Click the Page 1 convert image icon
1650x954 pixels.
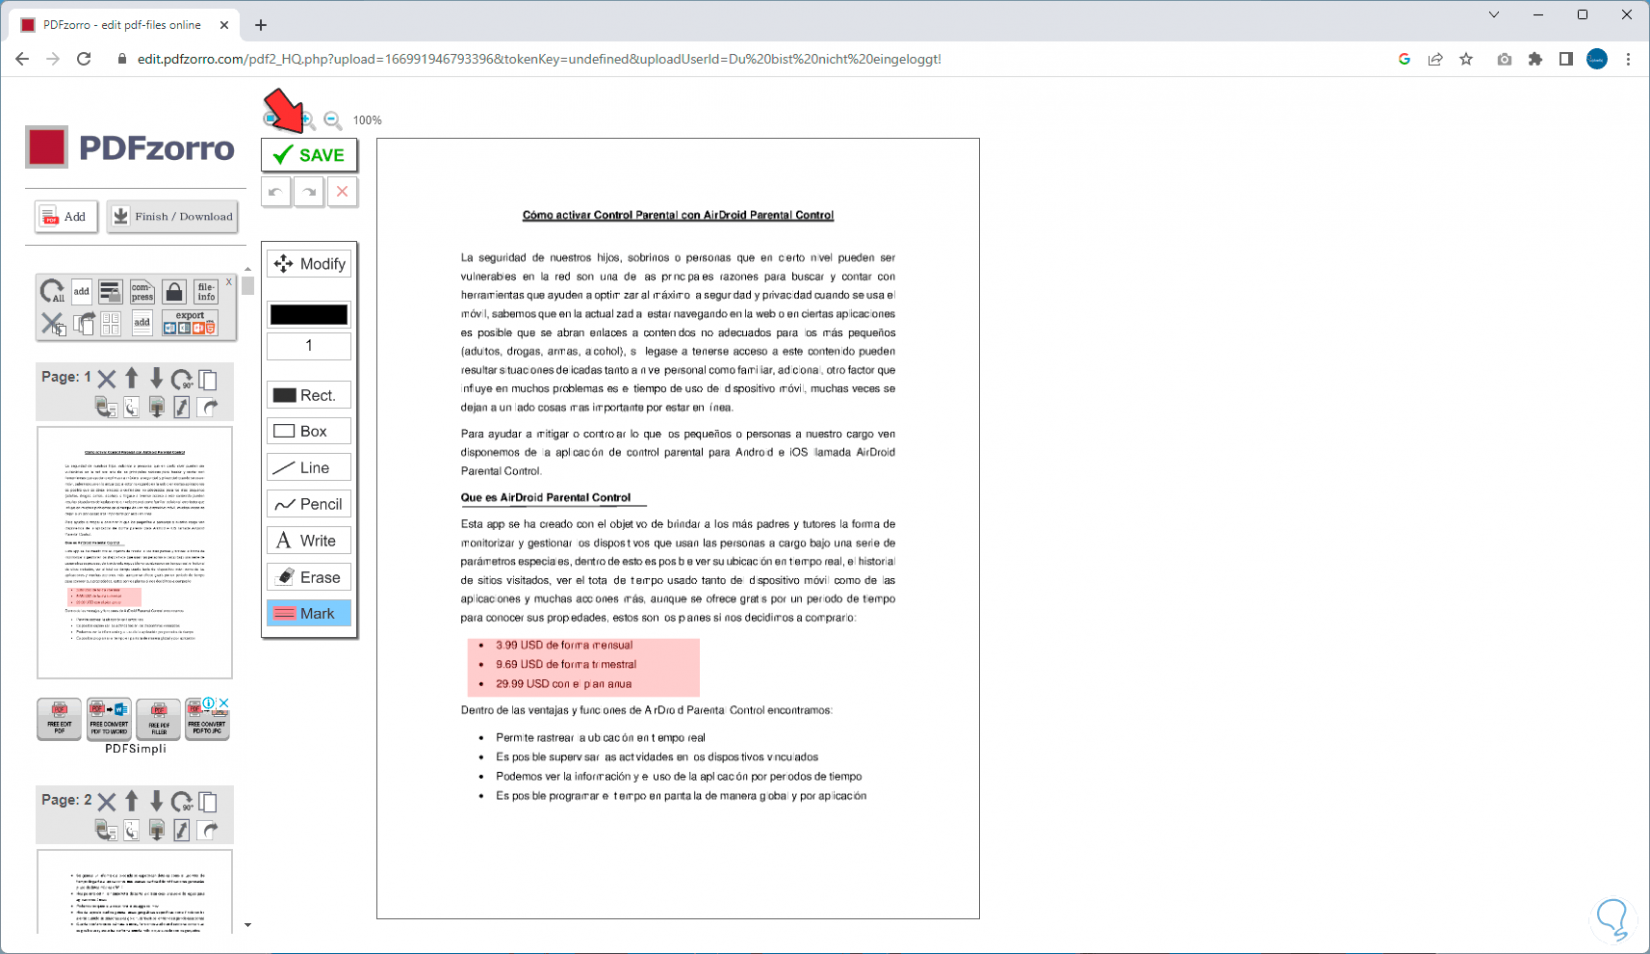(x=105, y=407)
